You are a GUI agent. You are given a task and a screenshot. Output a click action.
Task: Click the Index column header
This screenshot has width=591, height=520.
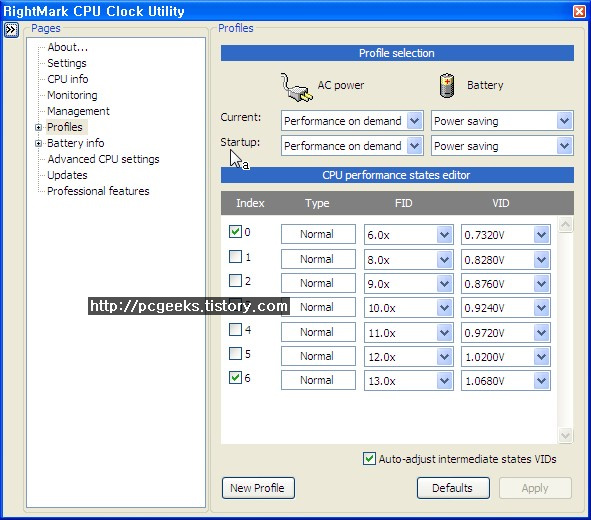(250, 203)
